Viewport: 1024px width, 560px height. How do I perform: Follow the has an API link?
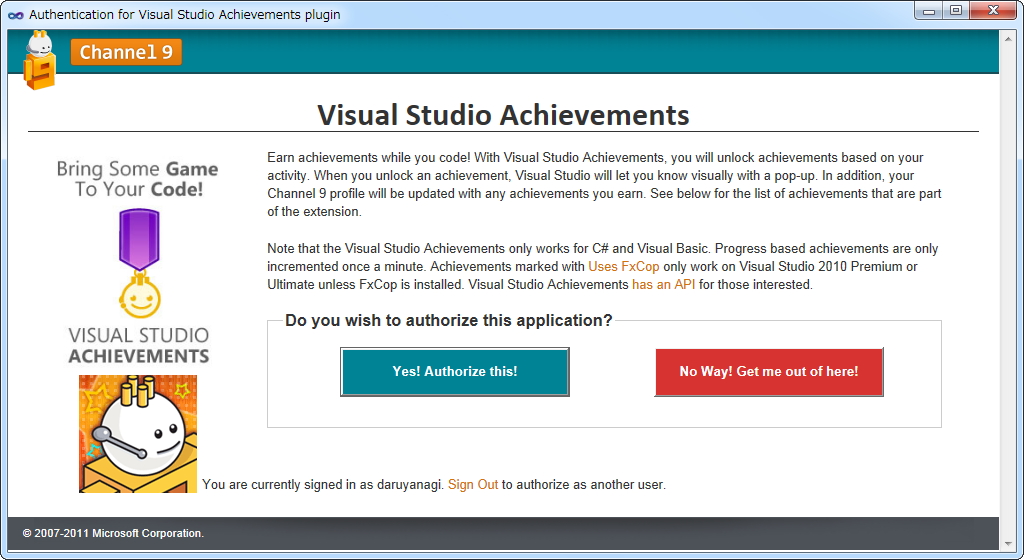[664, 285]
